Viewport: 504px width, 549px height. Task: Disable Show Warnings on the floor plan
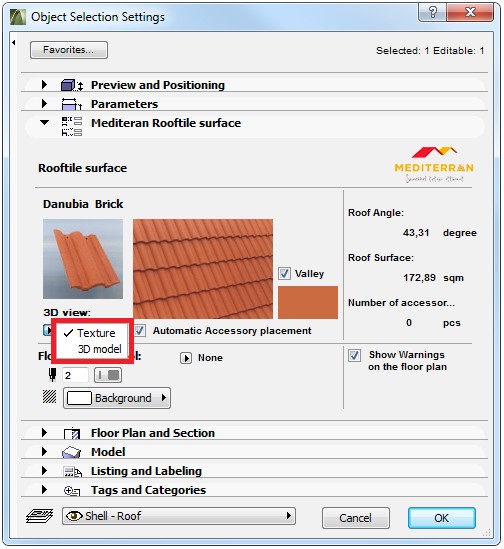(x=354, y=355)
